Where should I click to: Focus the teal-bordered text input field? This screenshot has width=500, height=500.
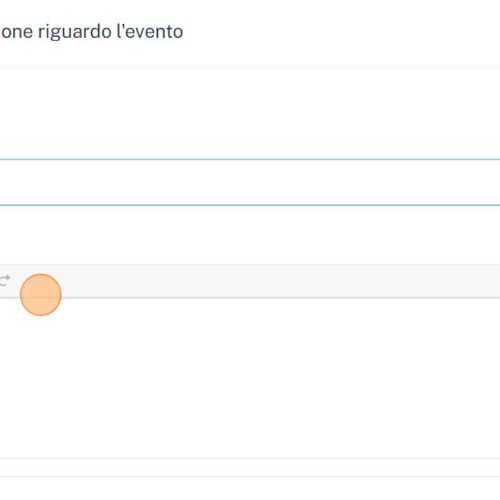pos(250,182)
